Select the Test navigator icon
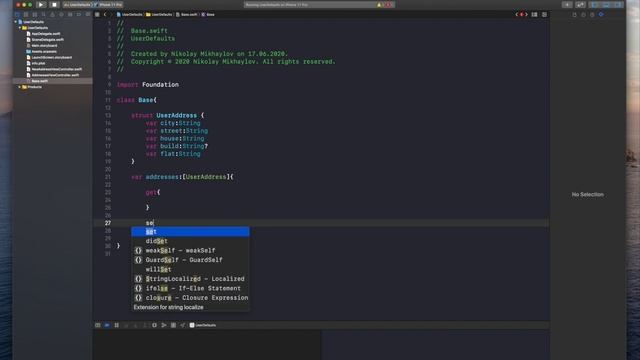Image resolution: width=640 pixels, height=360 pixels. click(x=61, y=14)
